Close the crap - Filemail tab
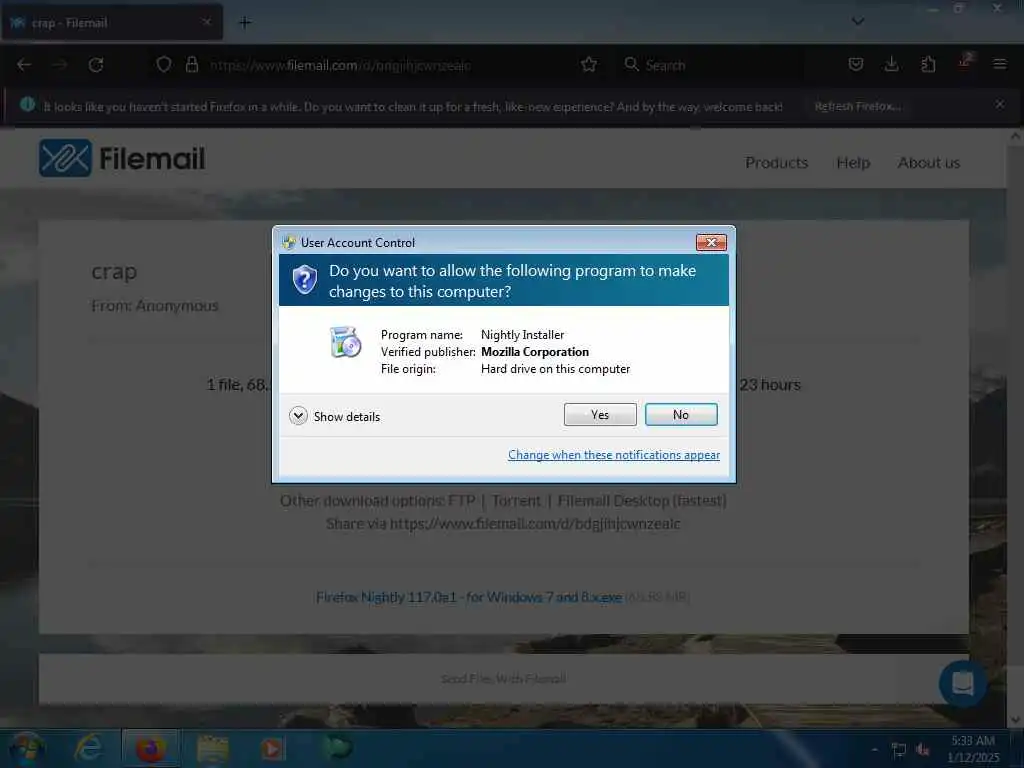 (x=206, y=22)
